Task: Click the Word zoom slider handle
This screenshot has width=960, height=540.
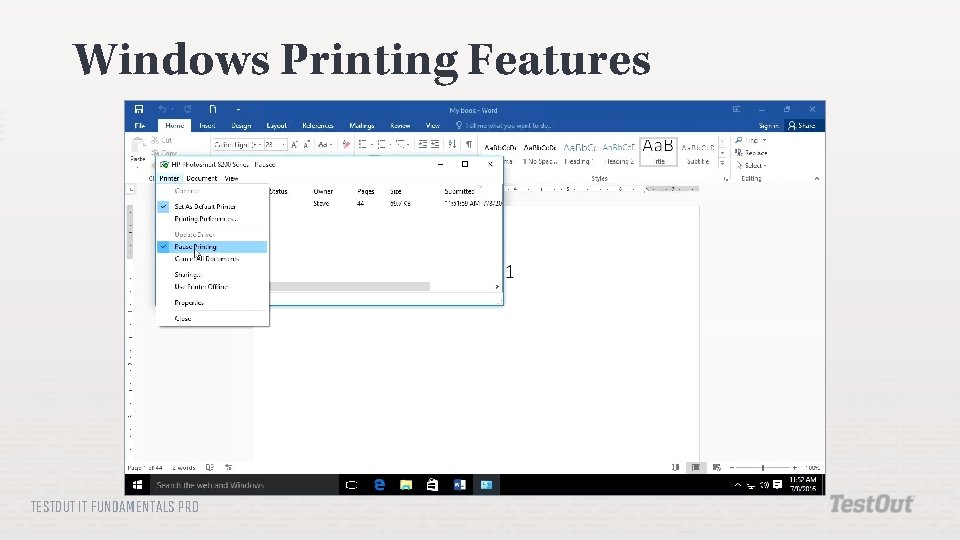Action: coord(763,468)
